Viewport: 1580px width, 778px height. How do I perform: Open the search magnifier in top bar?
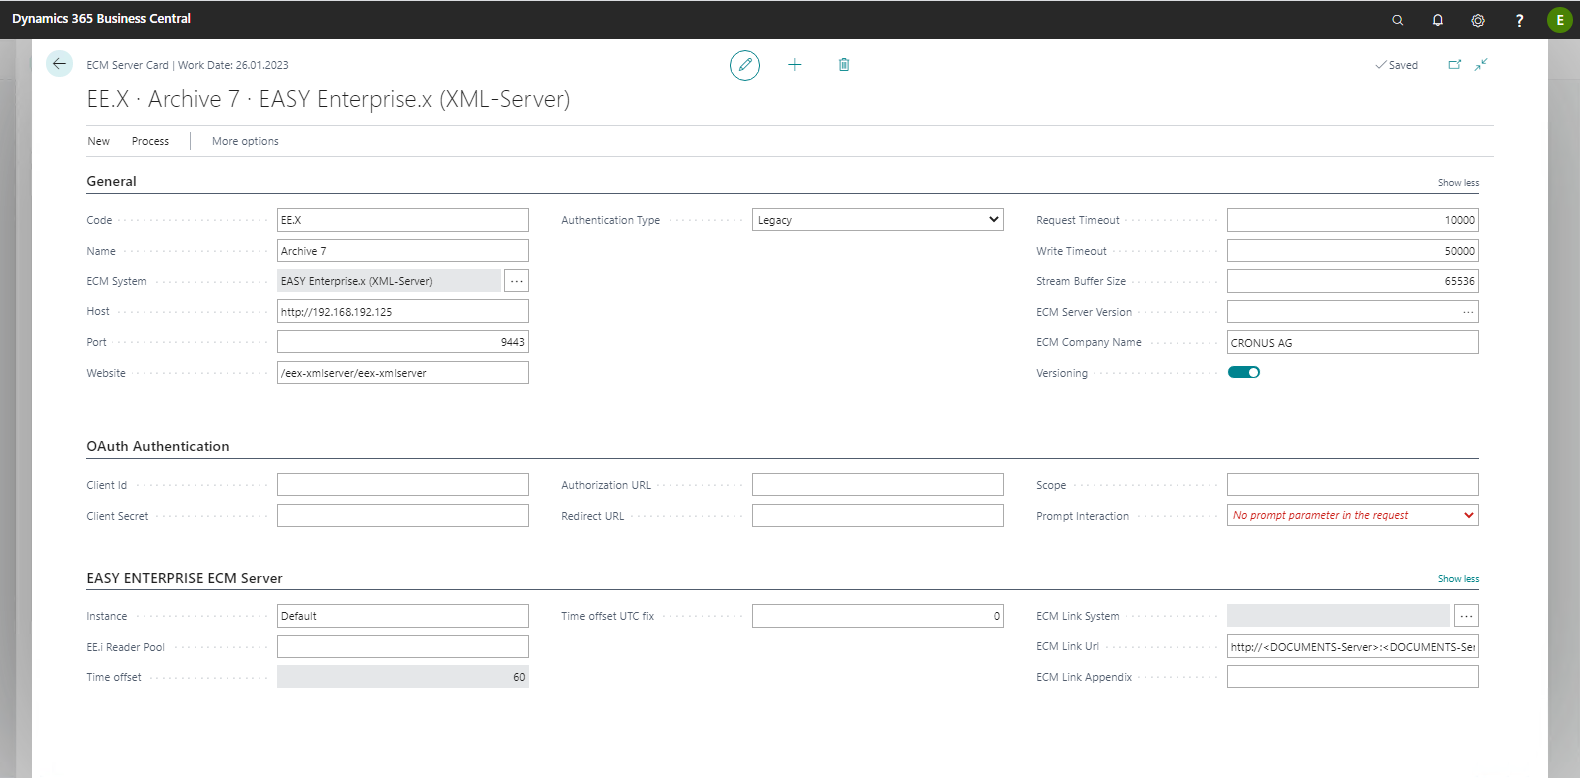pos(1397,20)
